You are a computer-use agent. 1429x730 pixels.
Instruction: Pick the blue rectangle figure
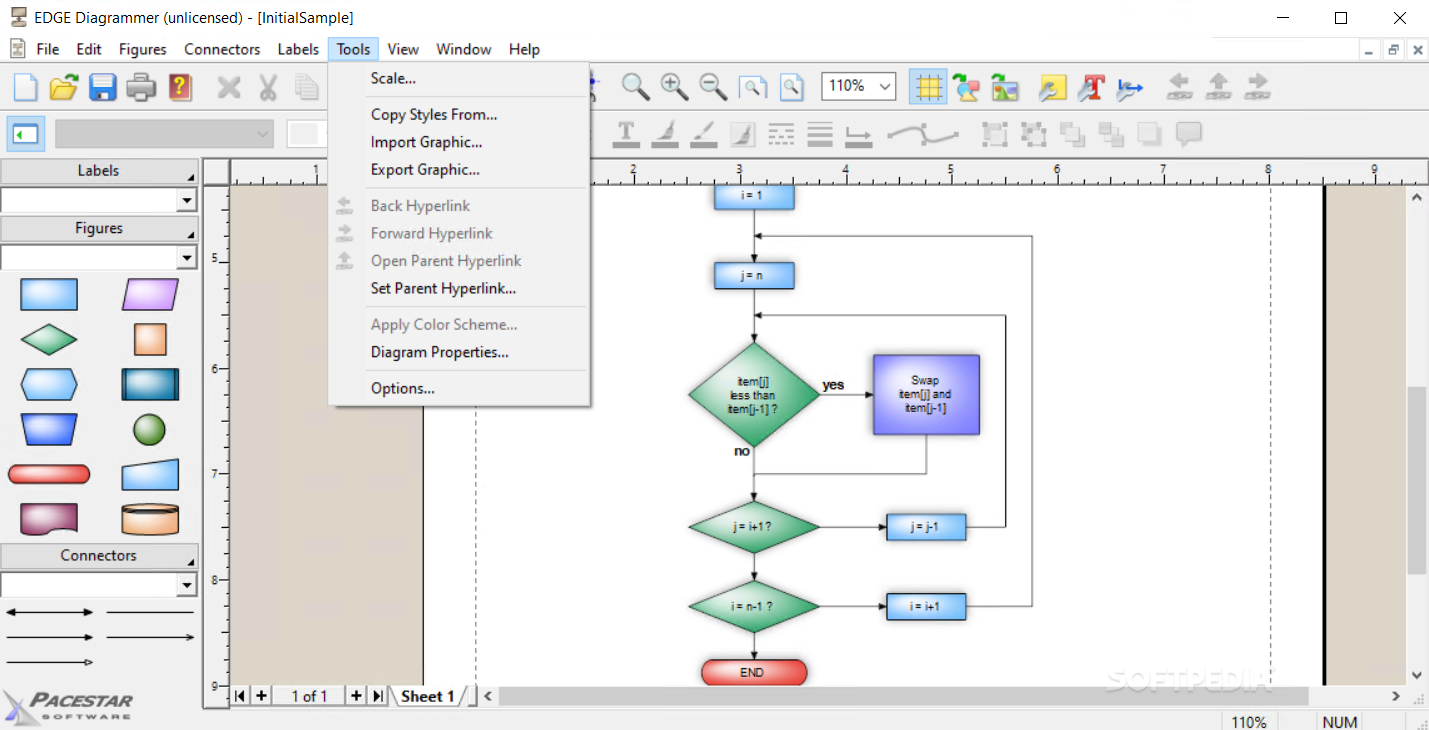(49, 295)
